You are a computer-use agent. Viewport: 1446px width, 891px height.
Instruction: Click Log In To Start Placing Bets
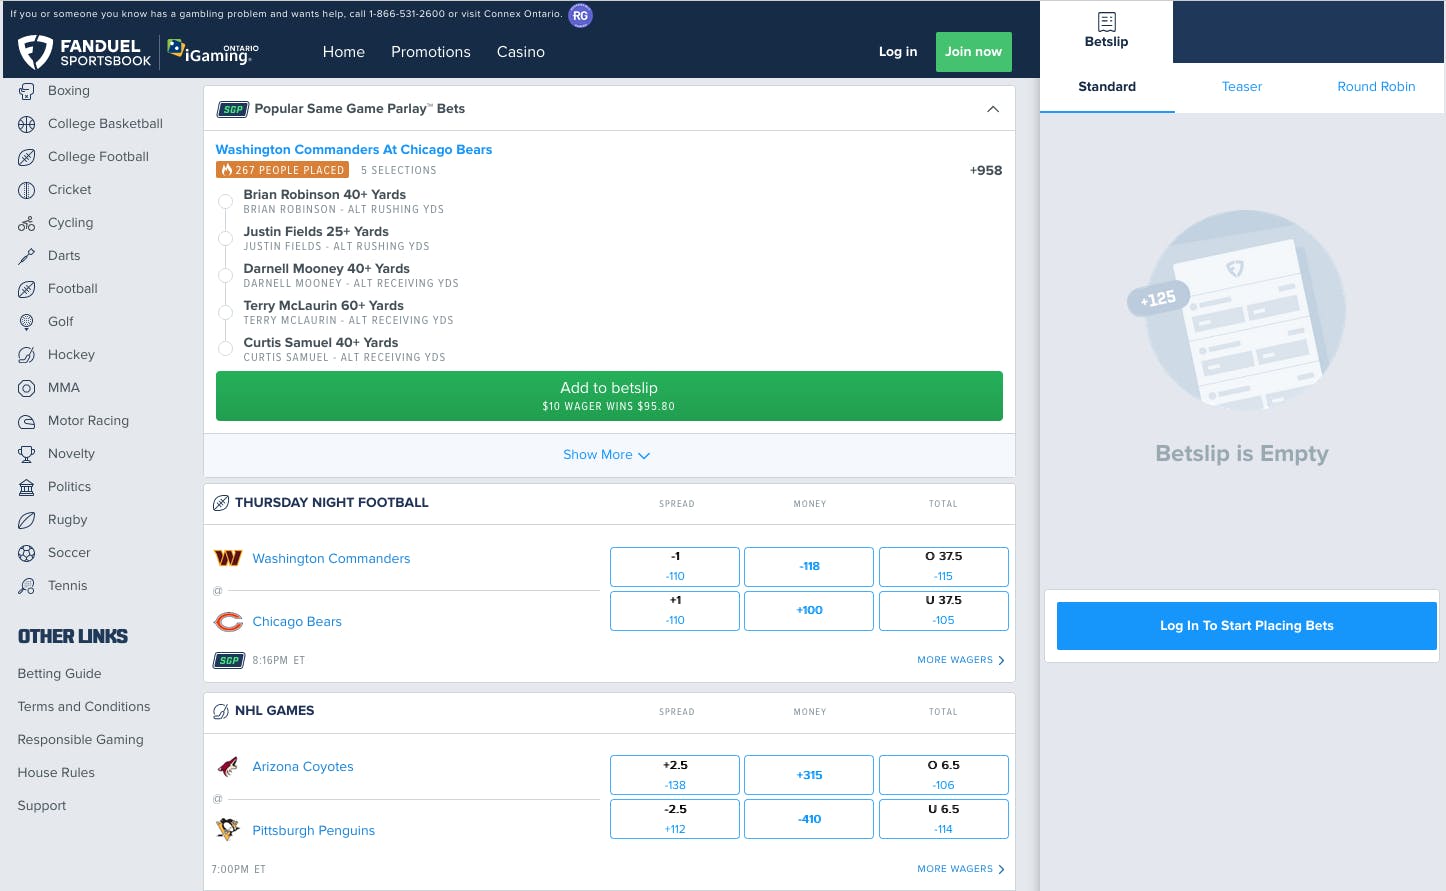[x=1246, y=626]
